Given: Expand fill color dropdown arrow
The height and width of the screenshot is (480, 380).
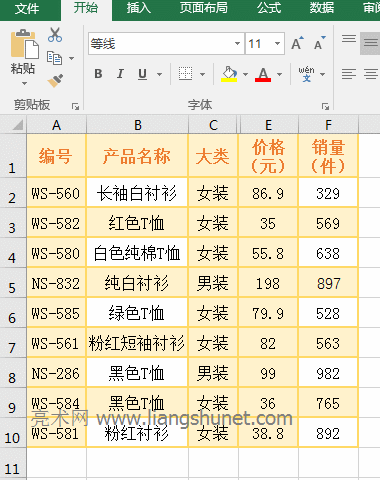Looking at the screenshot, I should [245, 74].
